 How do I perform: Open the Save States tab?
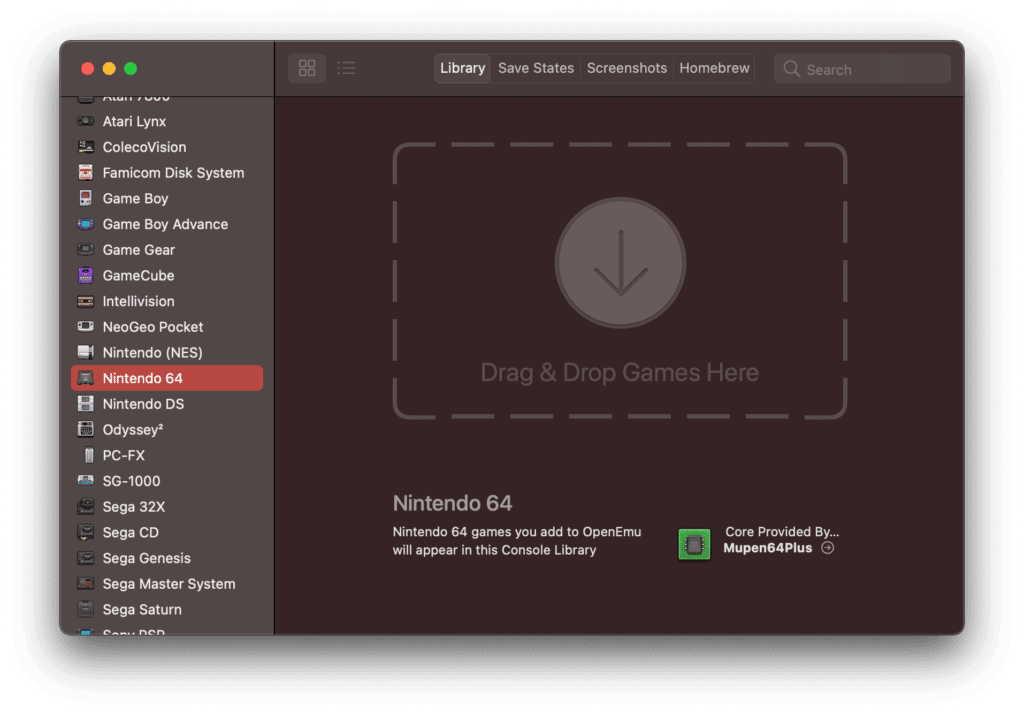[536, 68]
